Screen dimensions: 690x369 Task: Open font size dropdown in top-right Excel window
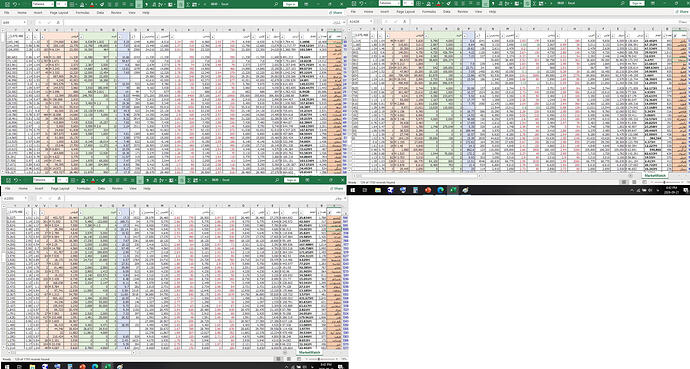pyautogui.click(x=411, y=3)
